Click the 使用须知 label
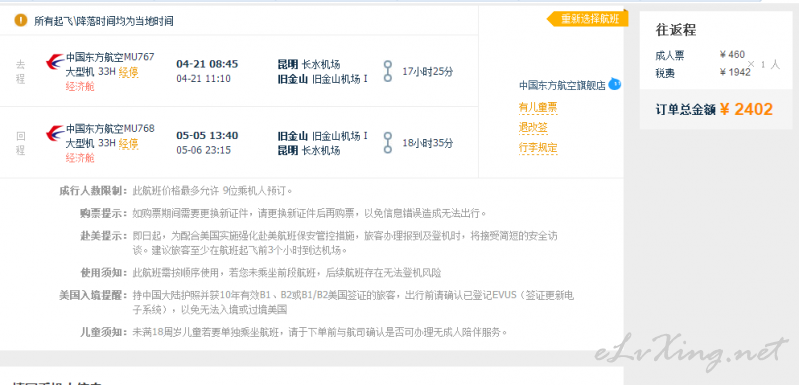Viewport: 799px width, 385px height. 103,272
